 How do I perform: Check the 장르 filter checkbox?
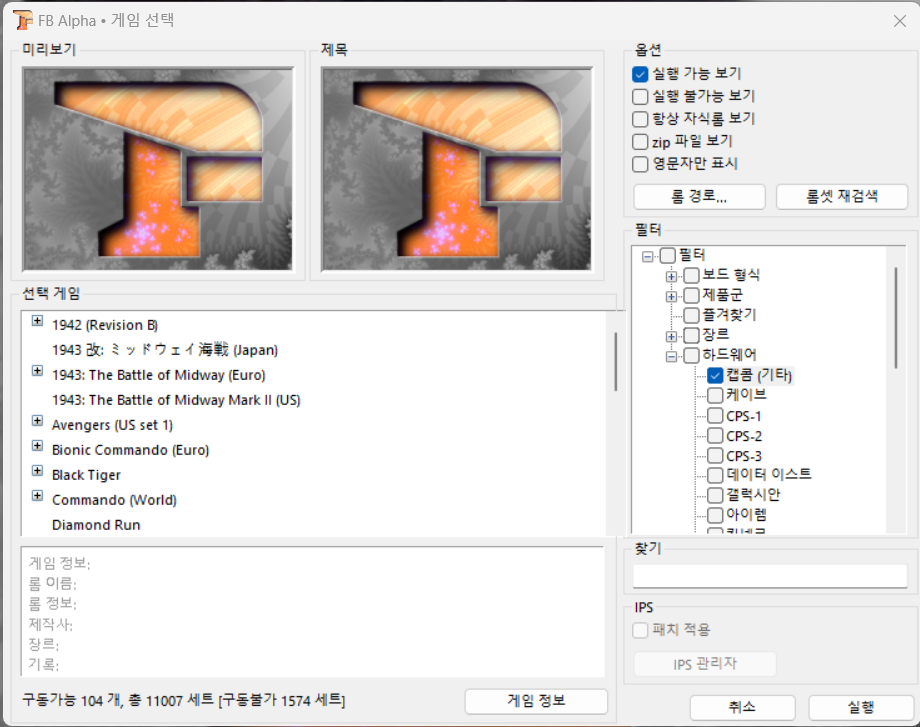click(x=692, y=335)
